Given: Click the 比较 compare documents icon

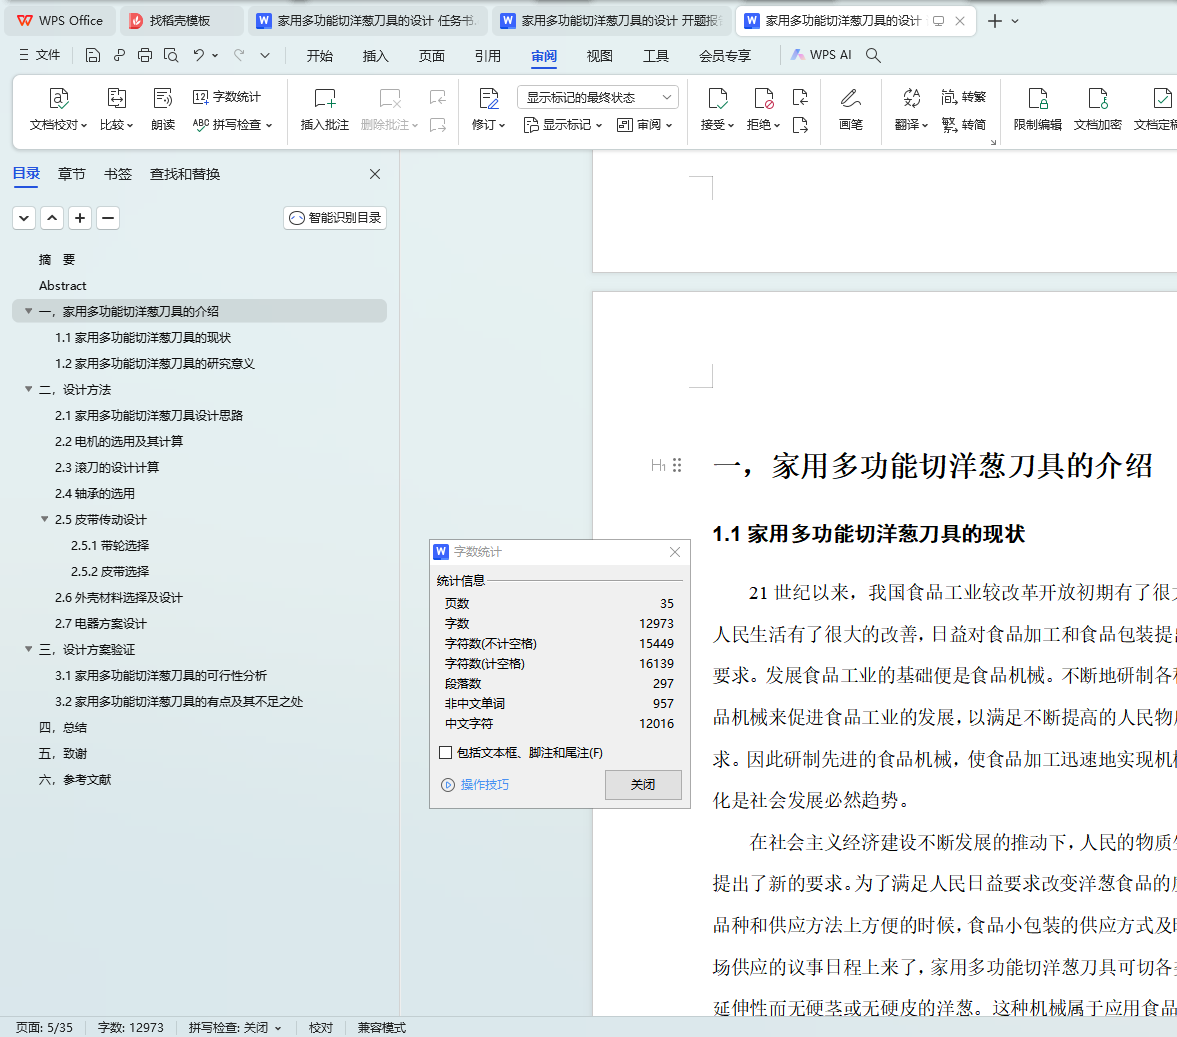Looking at the screenshot, I should [116, 98].
